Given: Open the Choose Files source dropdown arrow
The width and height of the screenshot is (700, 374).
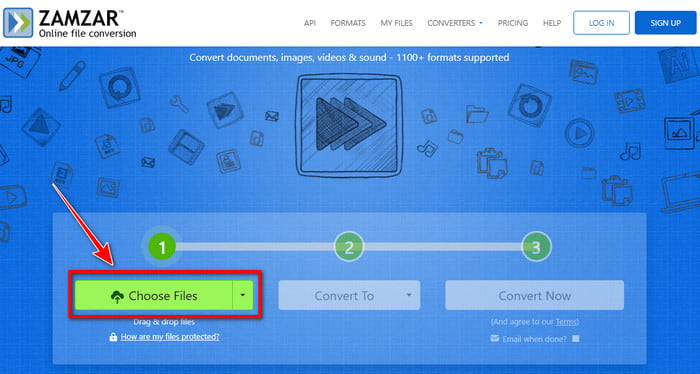Looking at the screenshot, I should coord(243,295).
